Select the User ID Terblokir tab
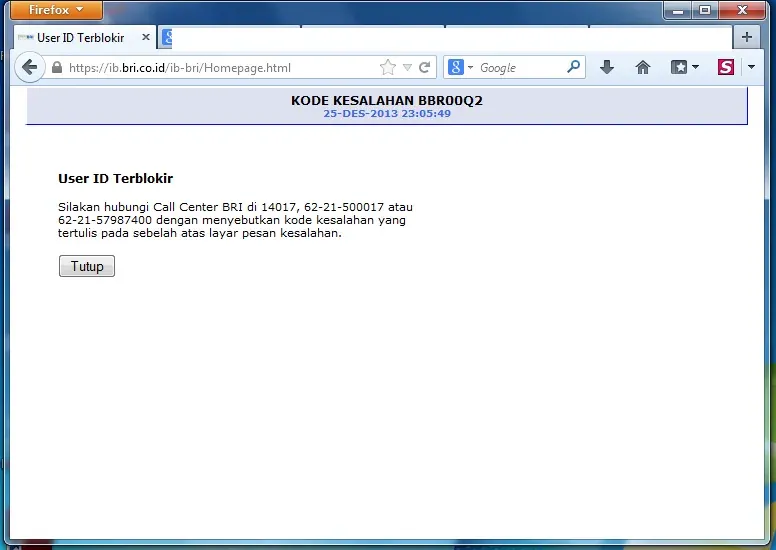Screen dimensions: 776x550 pyautogui.click(x=80, y=38)
